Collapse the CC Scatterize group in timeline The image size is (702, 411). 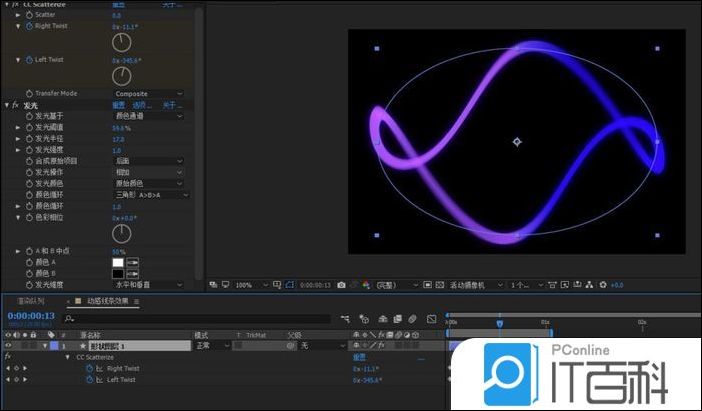[x=68, y=357]
